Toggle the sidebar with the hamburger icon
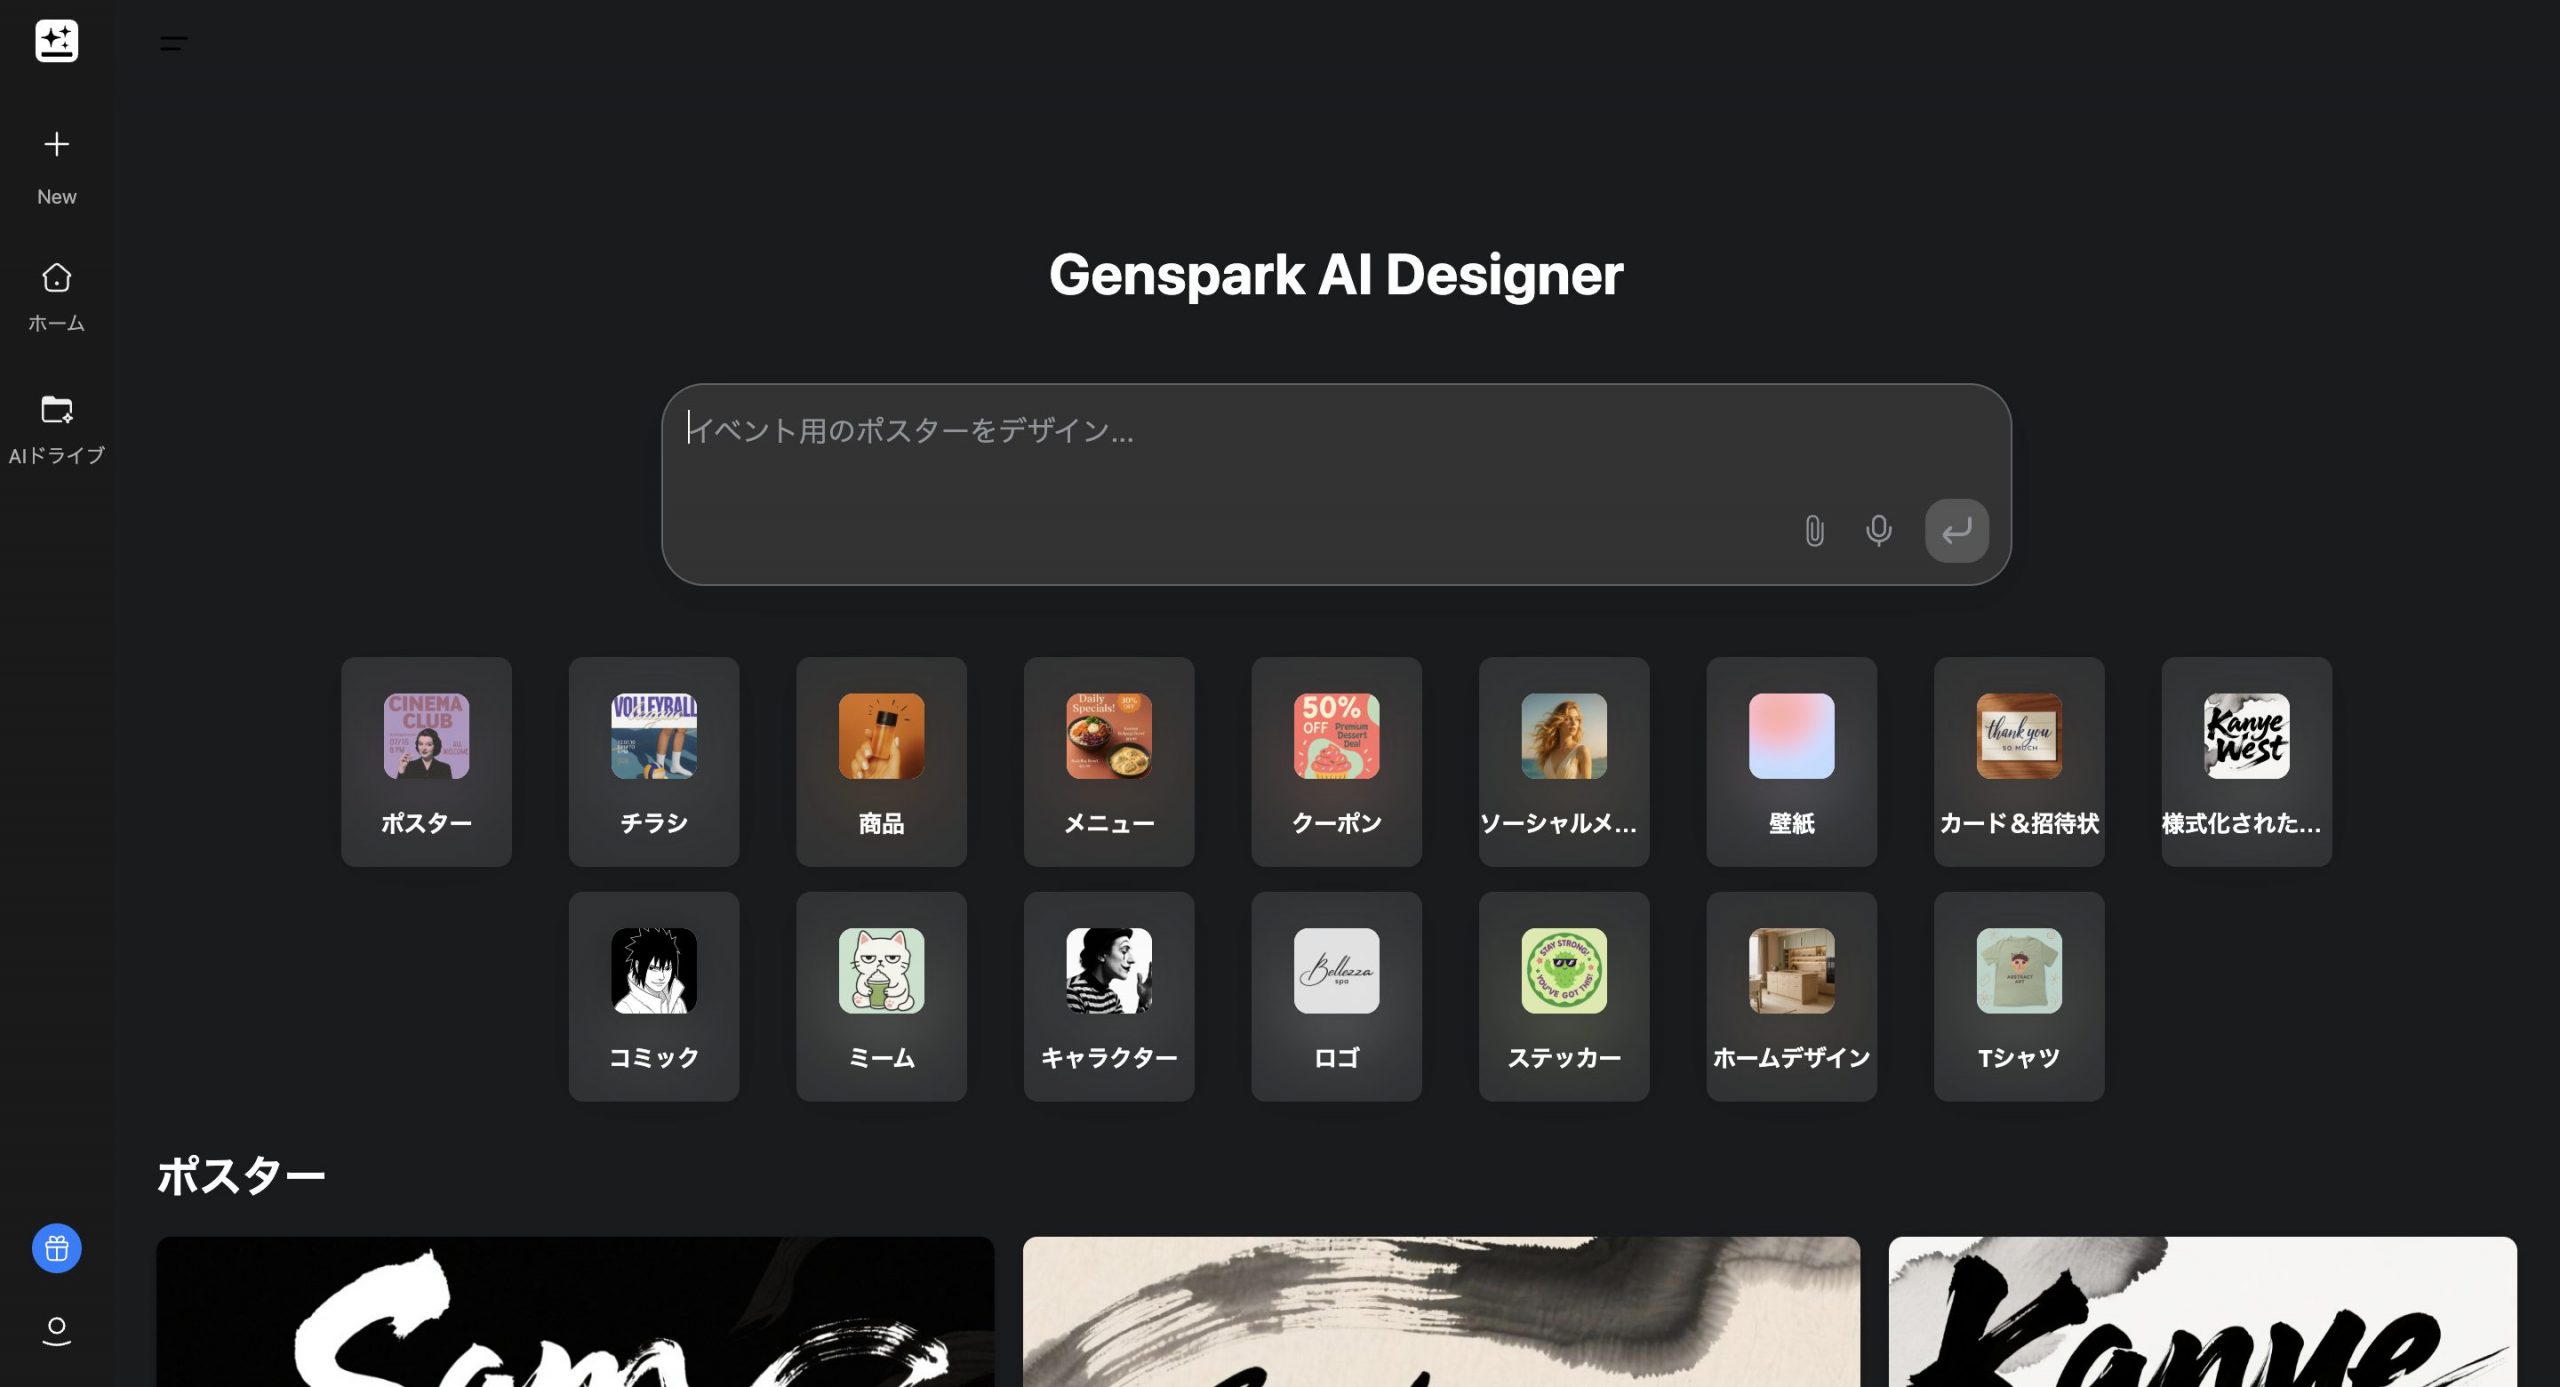The height and width of the screenshot is (1387, 2560). [172, 41]
